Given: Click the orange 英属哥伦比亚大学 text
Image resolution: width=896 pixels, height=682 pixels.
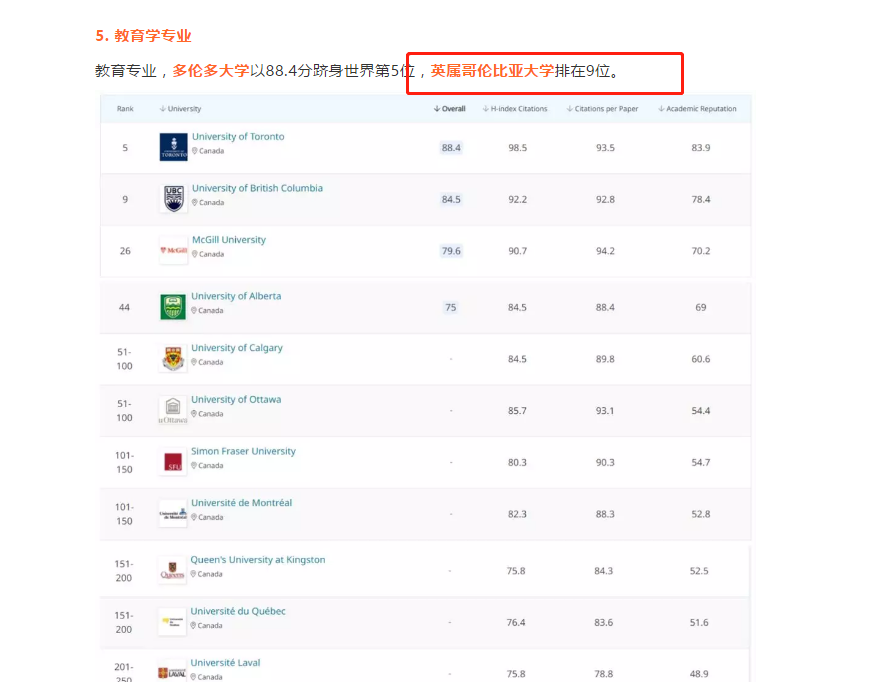Looking at the screenshot, I should [492, 71].
